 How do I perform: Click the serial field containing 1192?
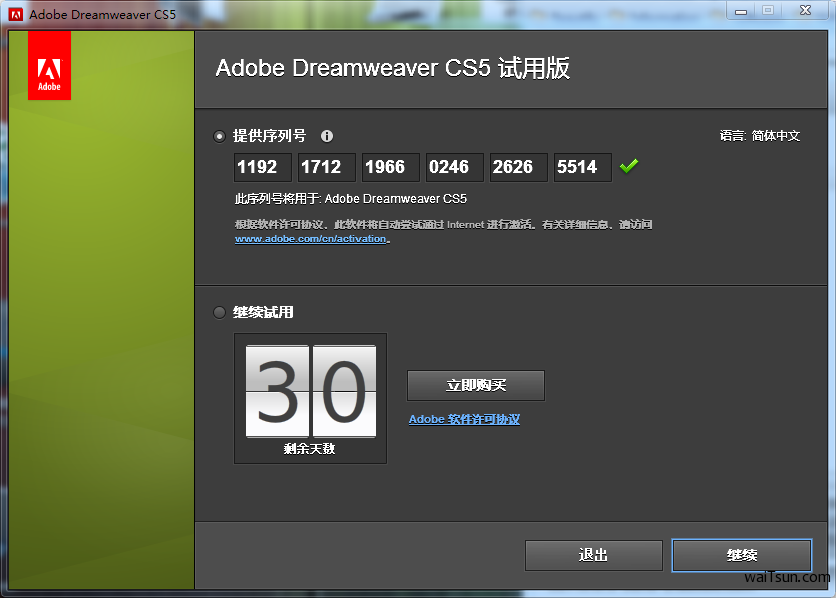pyautogui.click(x=263, y=167)
